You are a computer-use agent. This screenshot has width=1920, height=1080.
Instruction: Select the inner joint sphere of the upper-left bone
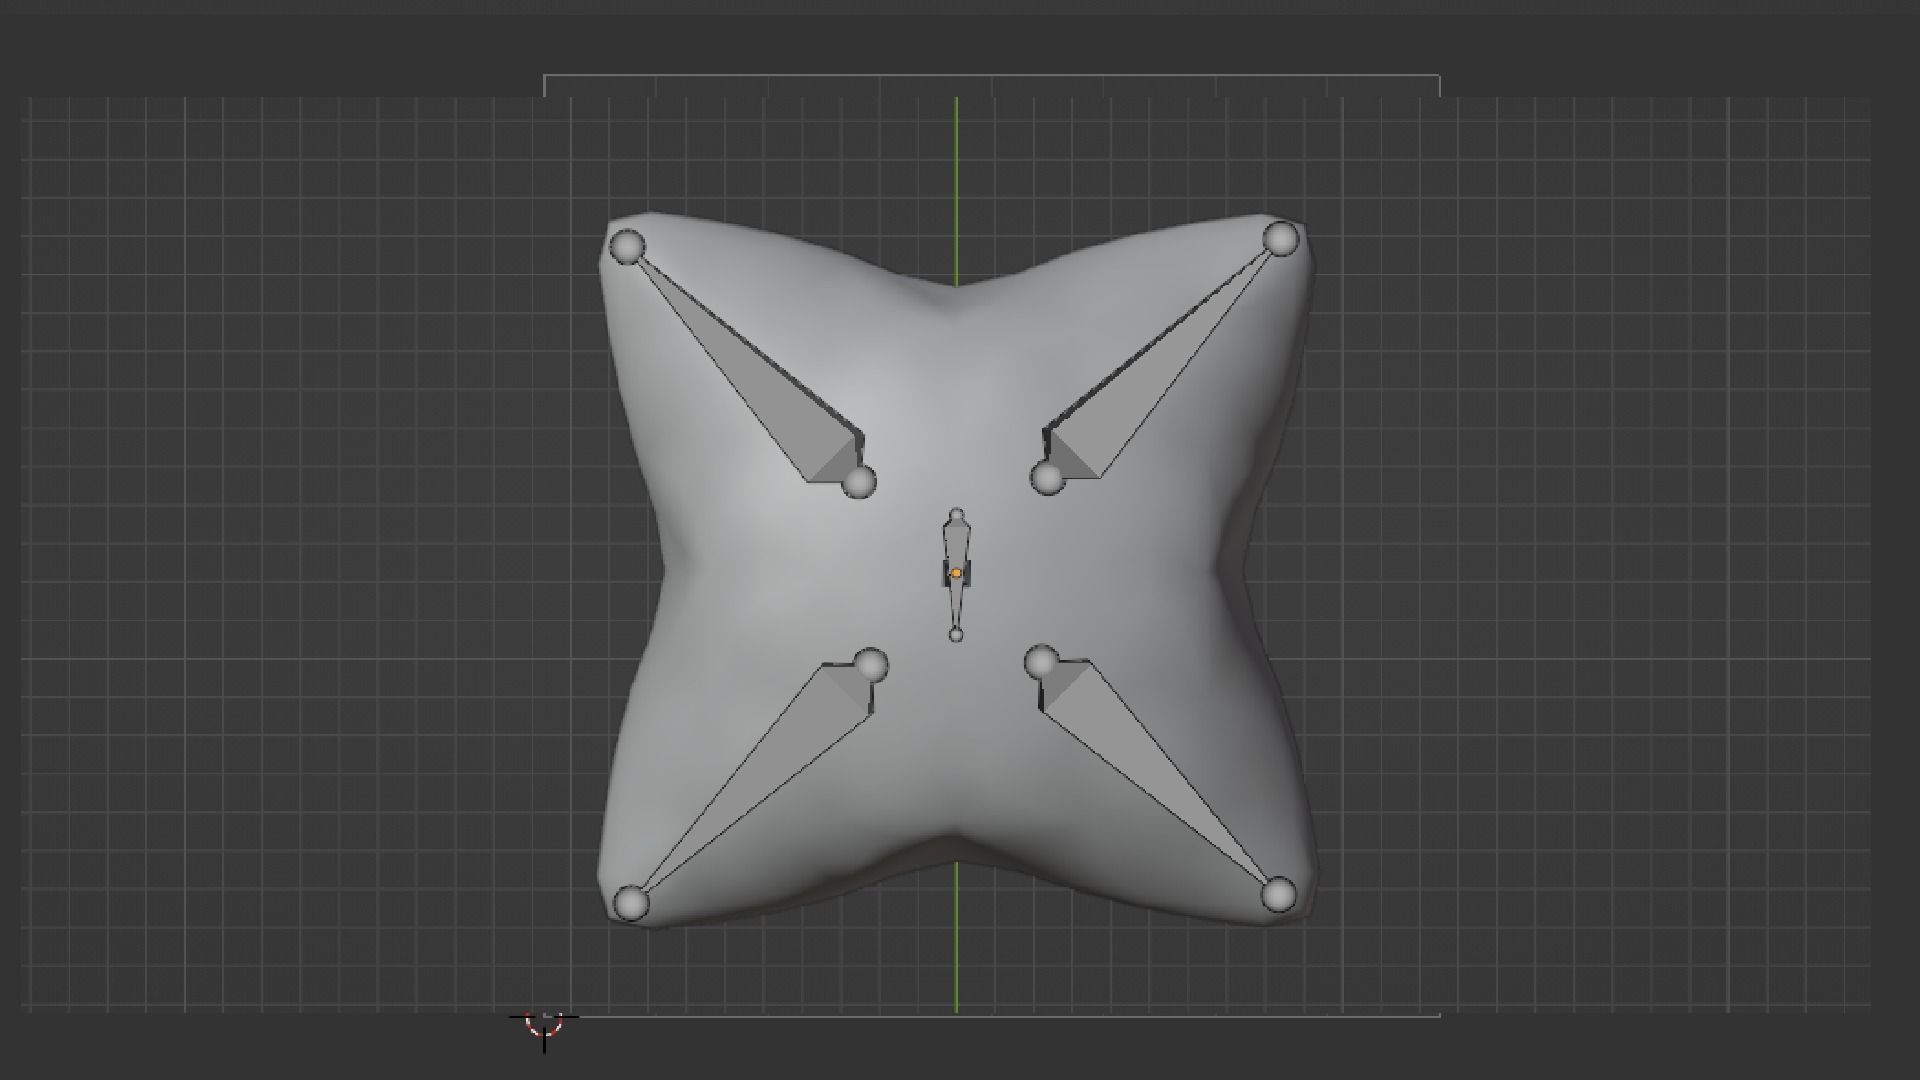pyautogui.click(x=859, y=482)
